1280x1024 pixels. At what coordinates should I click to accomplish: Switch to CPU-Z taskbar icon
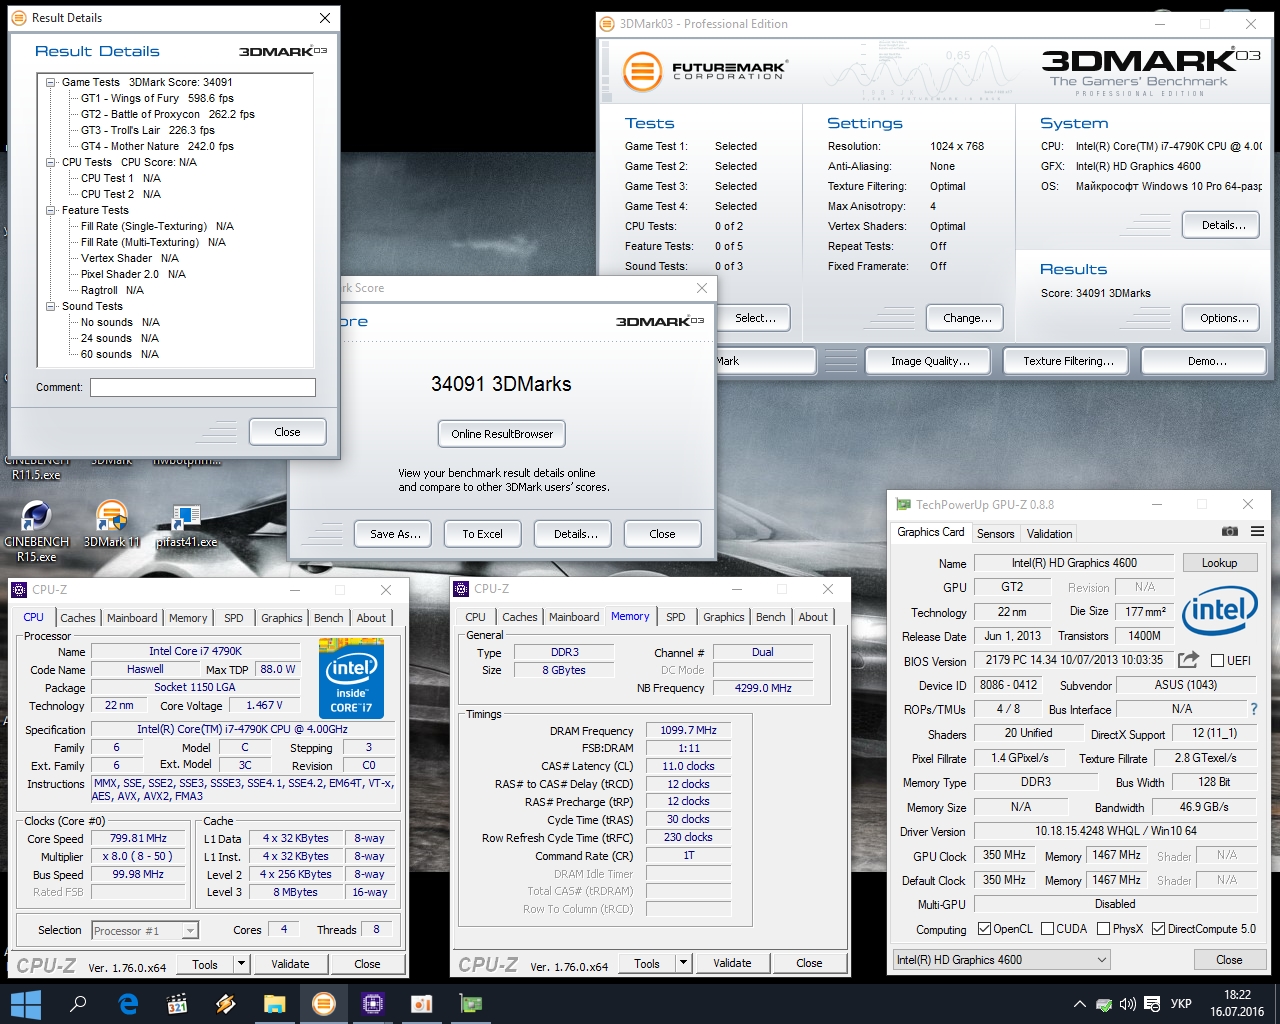pos(373,1004)
